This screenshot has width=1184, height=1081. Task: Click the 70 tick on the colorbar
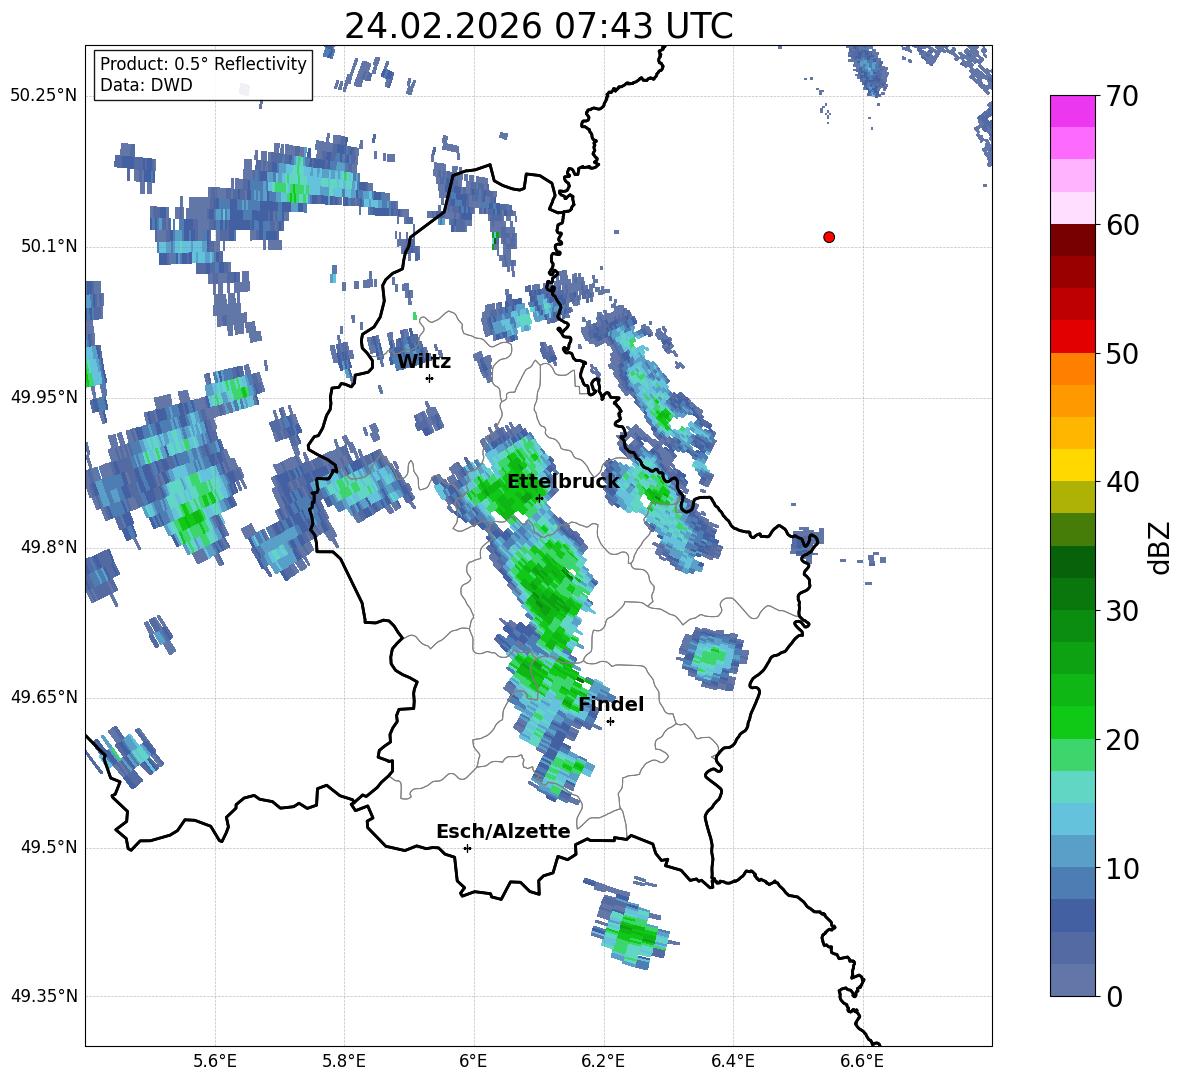(1123, 97)
